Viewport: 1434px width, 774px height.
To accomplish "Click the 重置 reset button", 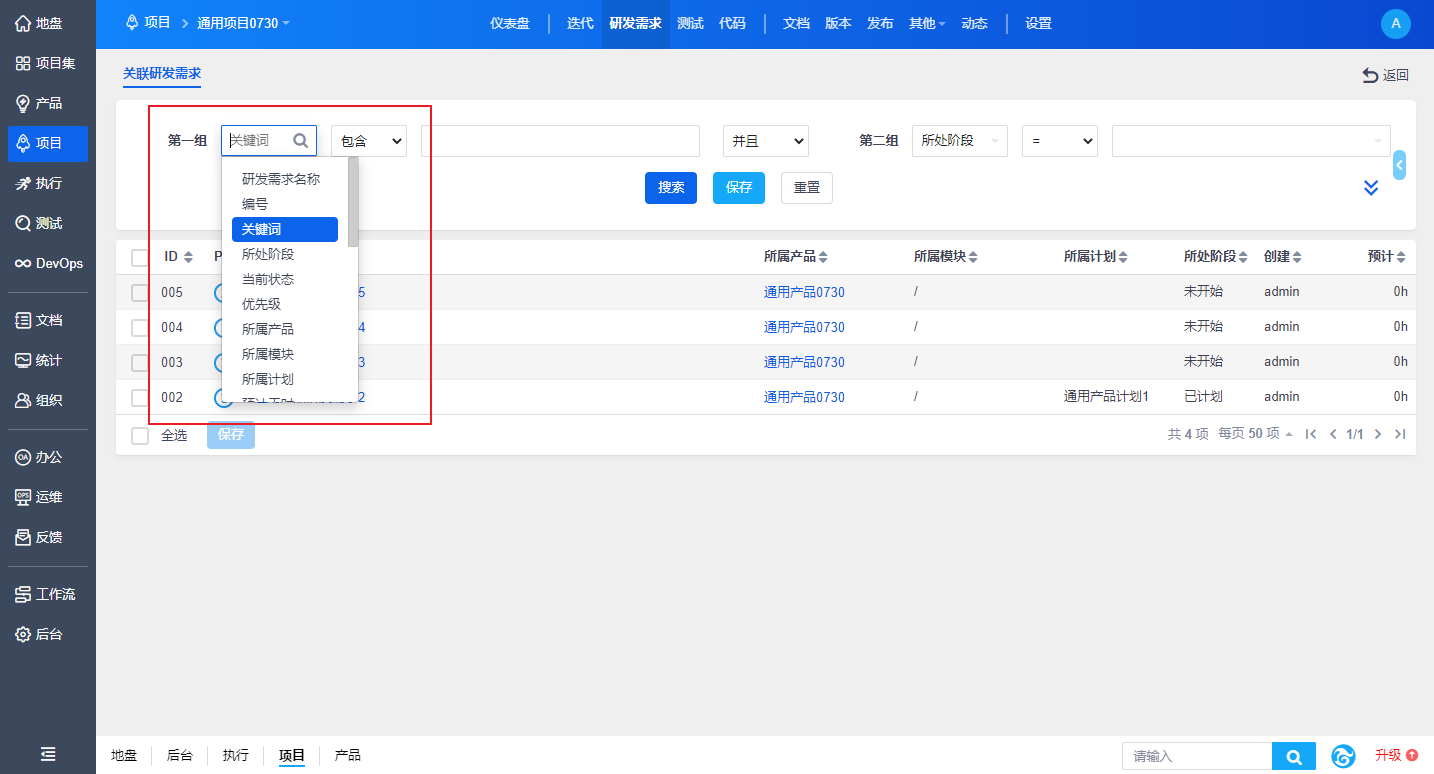I will (x=806, y=188).
